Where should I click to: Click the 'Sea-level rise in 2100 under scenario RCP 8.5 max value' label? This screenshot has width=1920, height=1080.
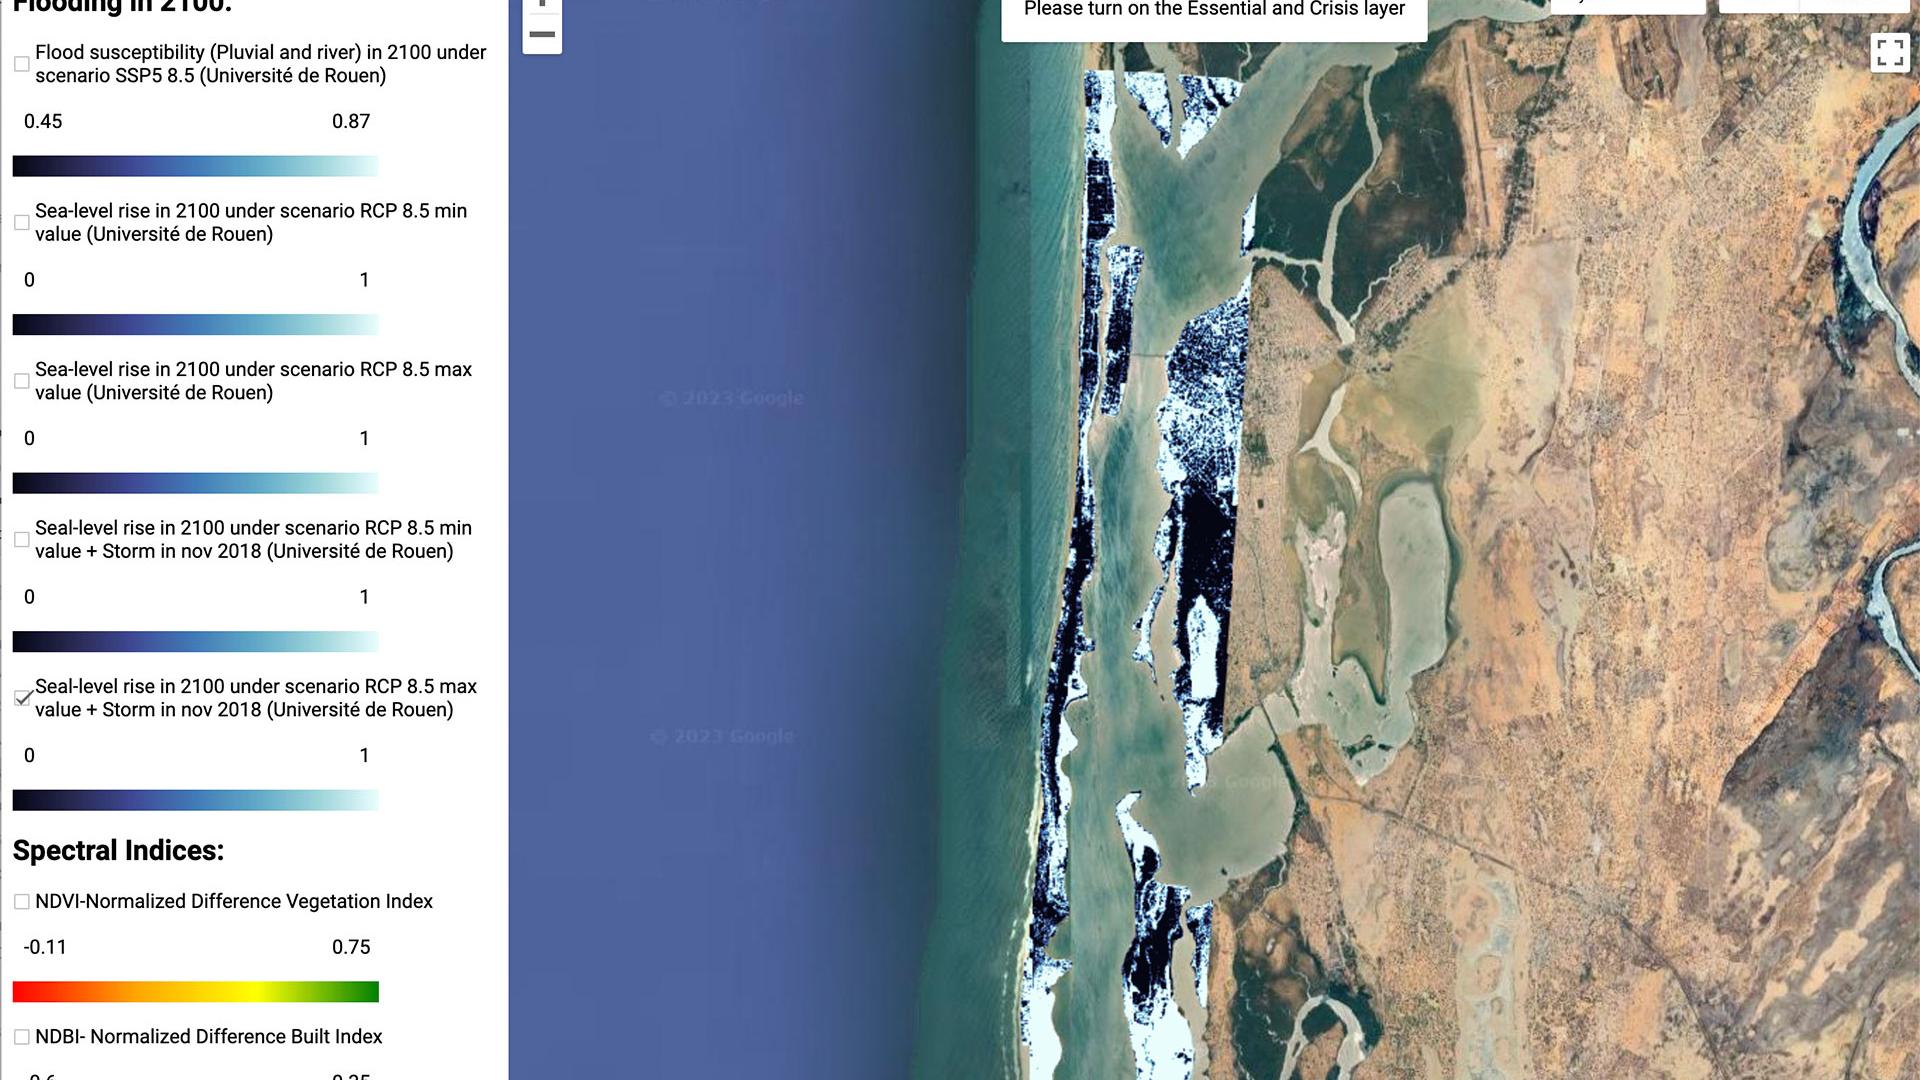pyautogui.click(x=253, y=381)
